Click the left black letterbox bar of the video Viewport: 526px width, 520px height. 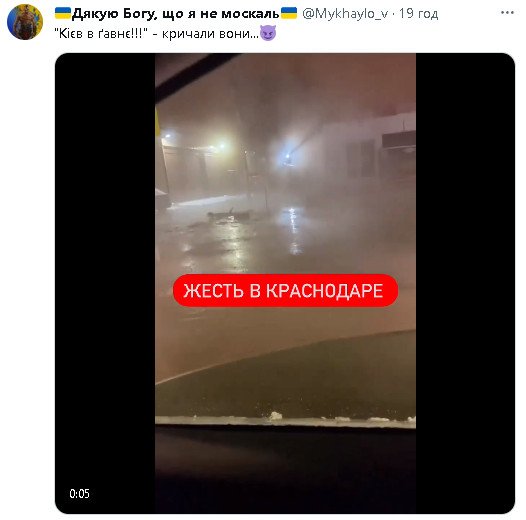105,283
